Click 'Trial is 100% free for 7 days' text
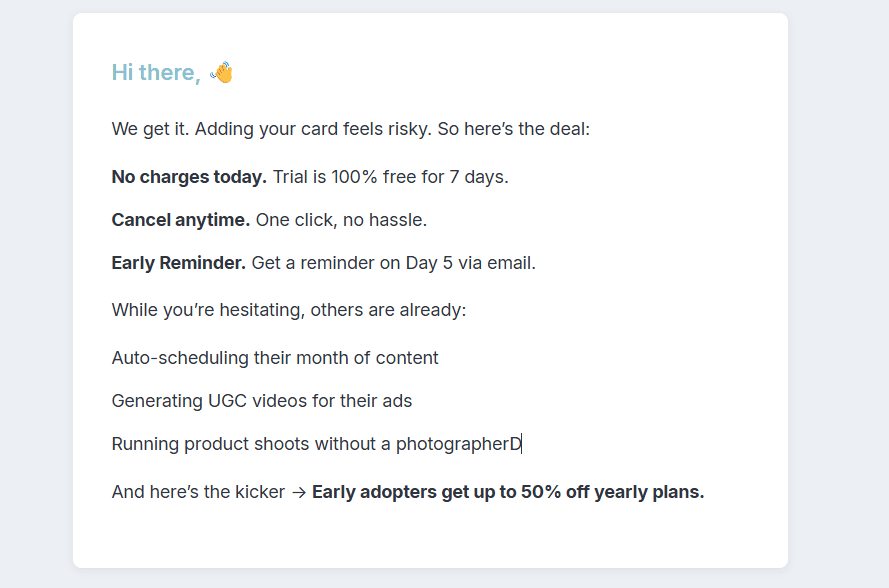The height and width of the screenshot is (588, 889). click(390, 177)
